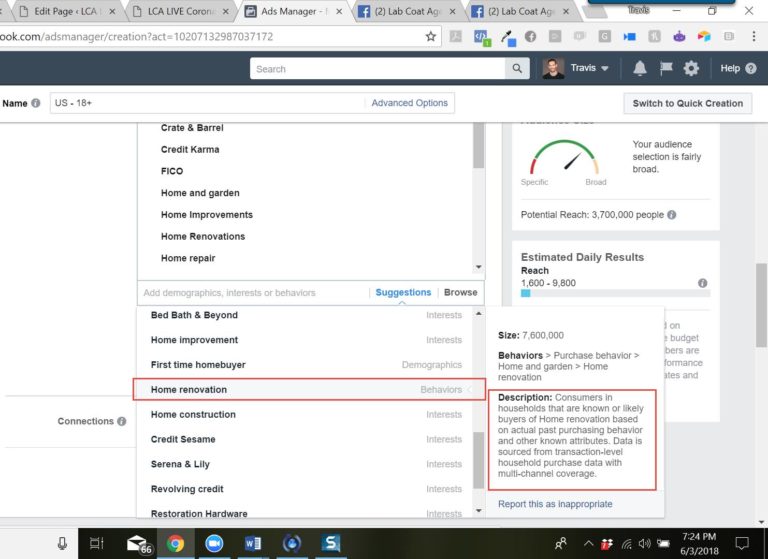Open notifications bell icon
The image size is (768, 559).
tap(640, 68)
